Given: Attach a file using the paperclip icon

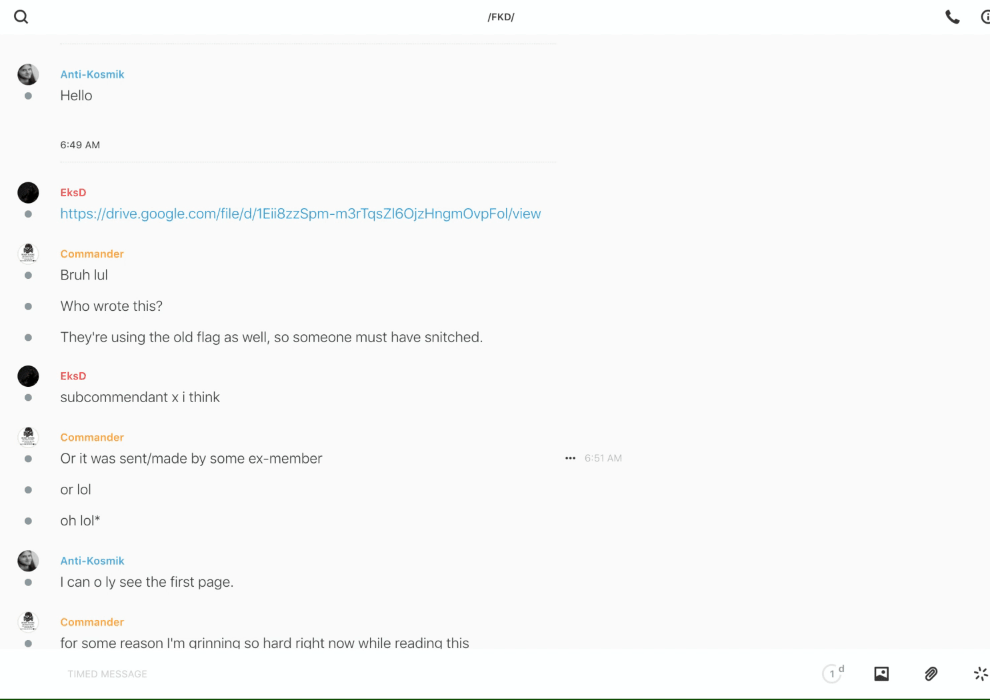Looking at the screenshot, I should click(x=931, y=674).
